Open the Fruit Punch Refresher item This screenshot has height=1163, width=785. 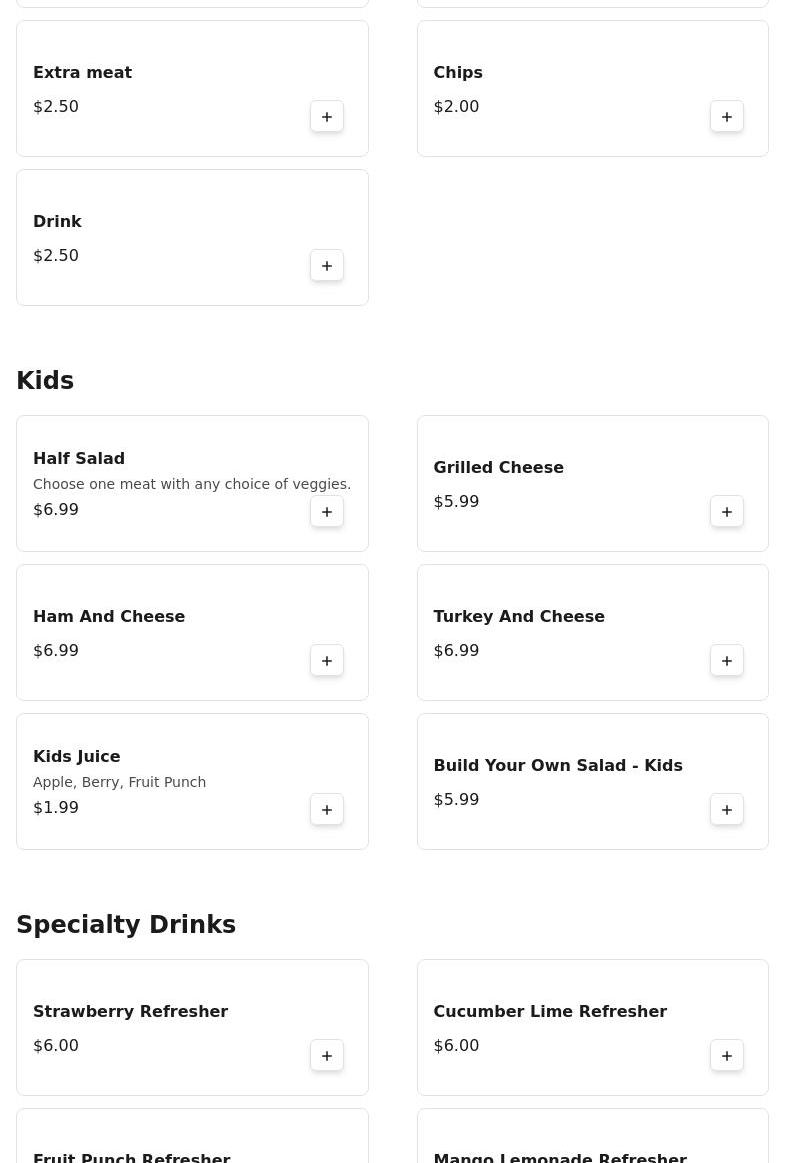pyautogui.click(x=132, y=1157)
